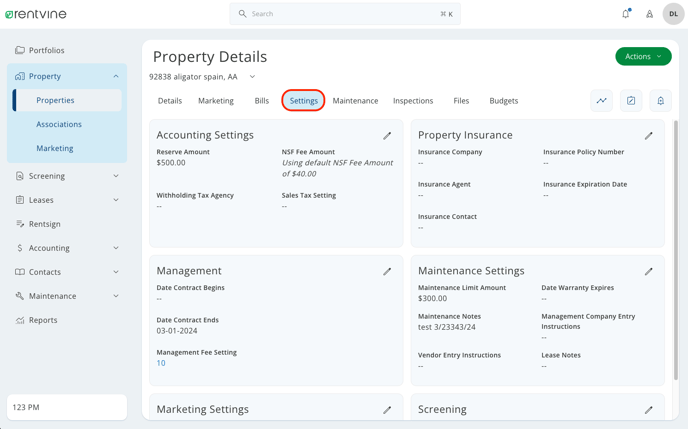688x429 pixels.
Task: Switch to the Marketing tab
Action: [216, 101]
